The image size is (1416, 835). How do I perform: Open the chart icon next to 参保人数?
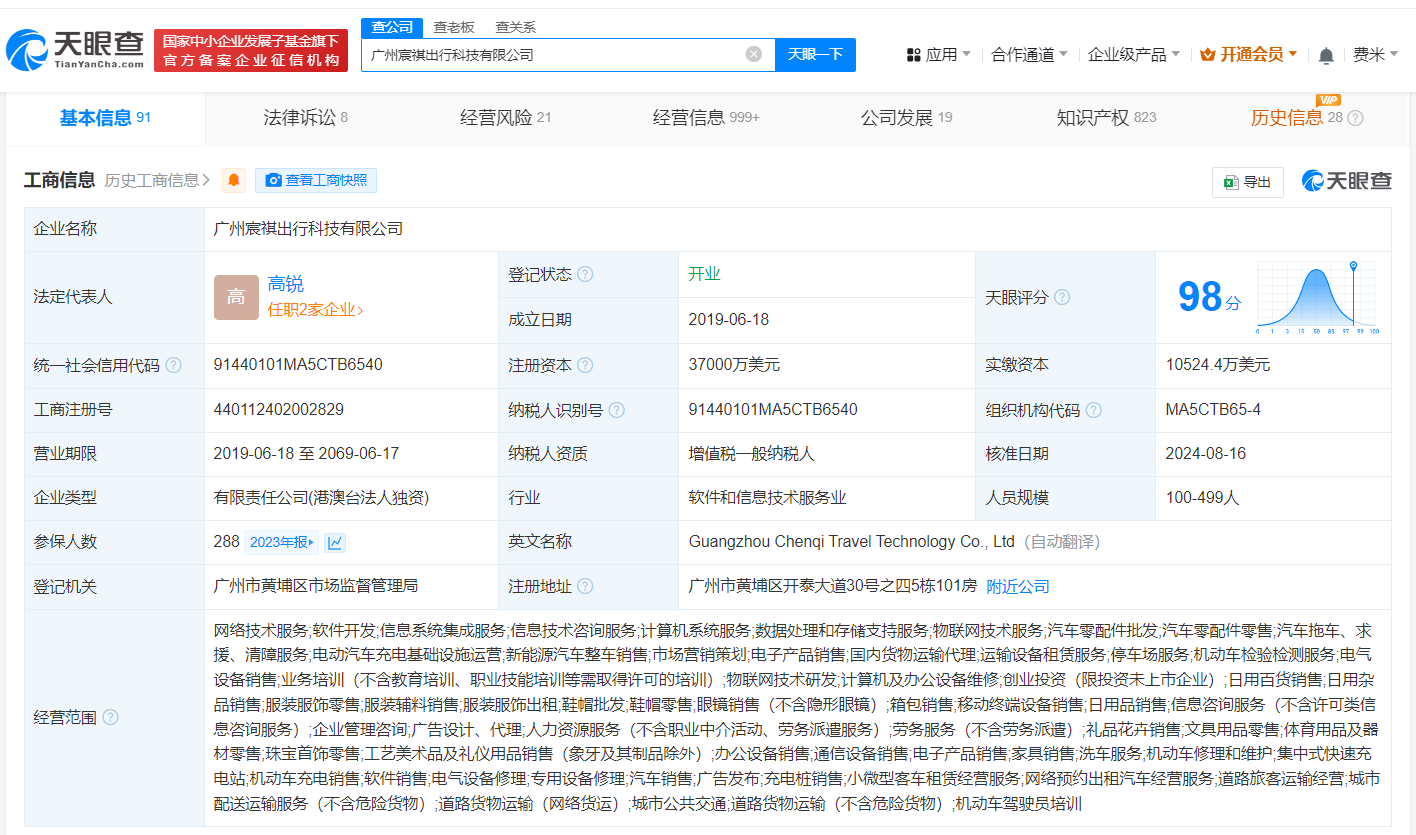(337, 541)
